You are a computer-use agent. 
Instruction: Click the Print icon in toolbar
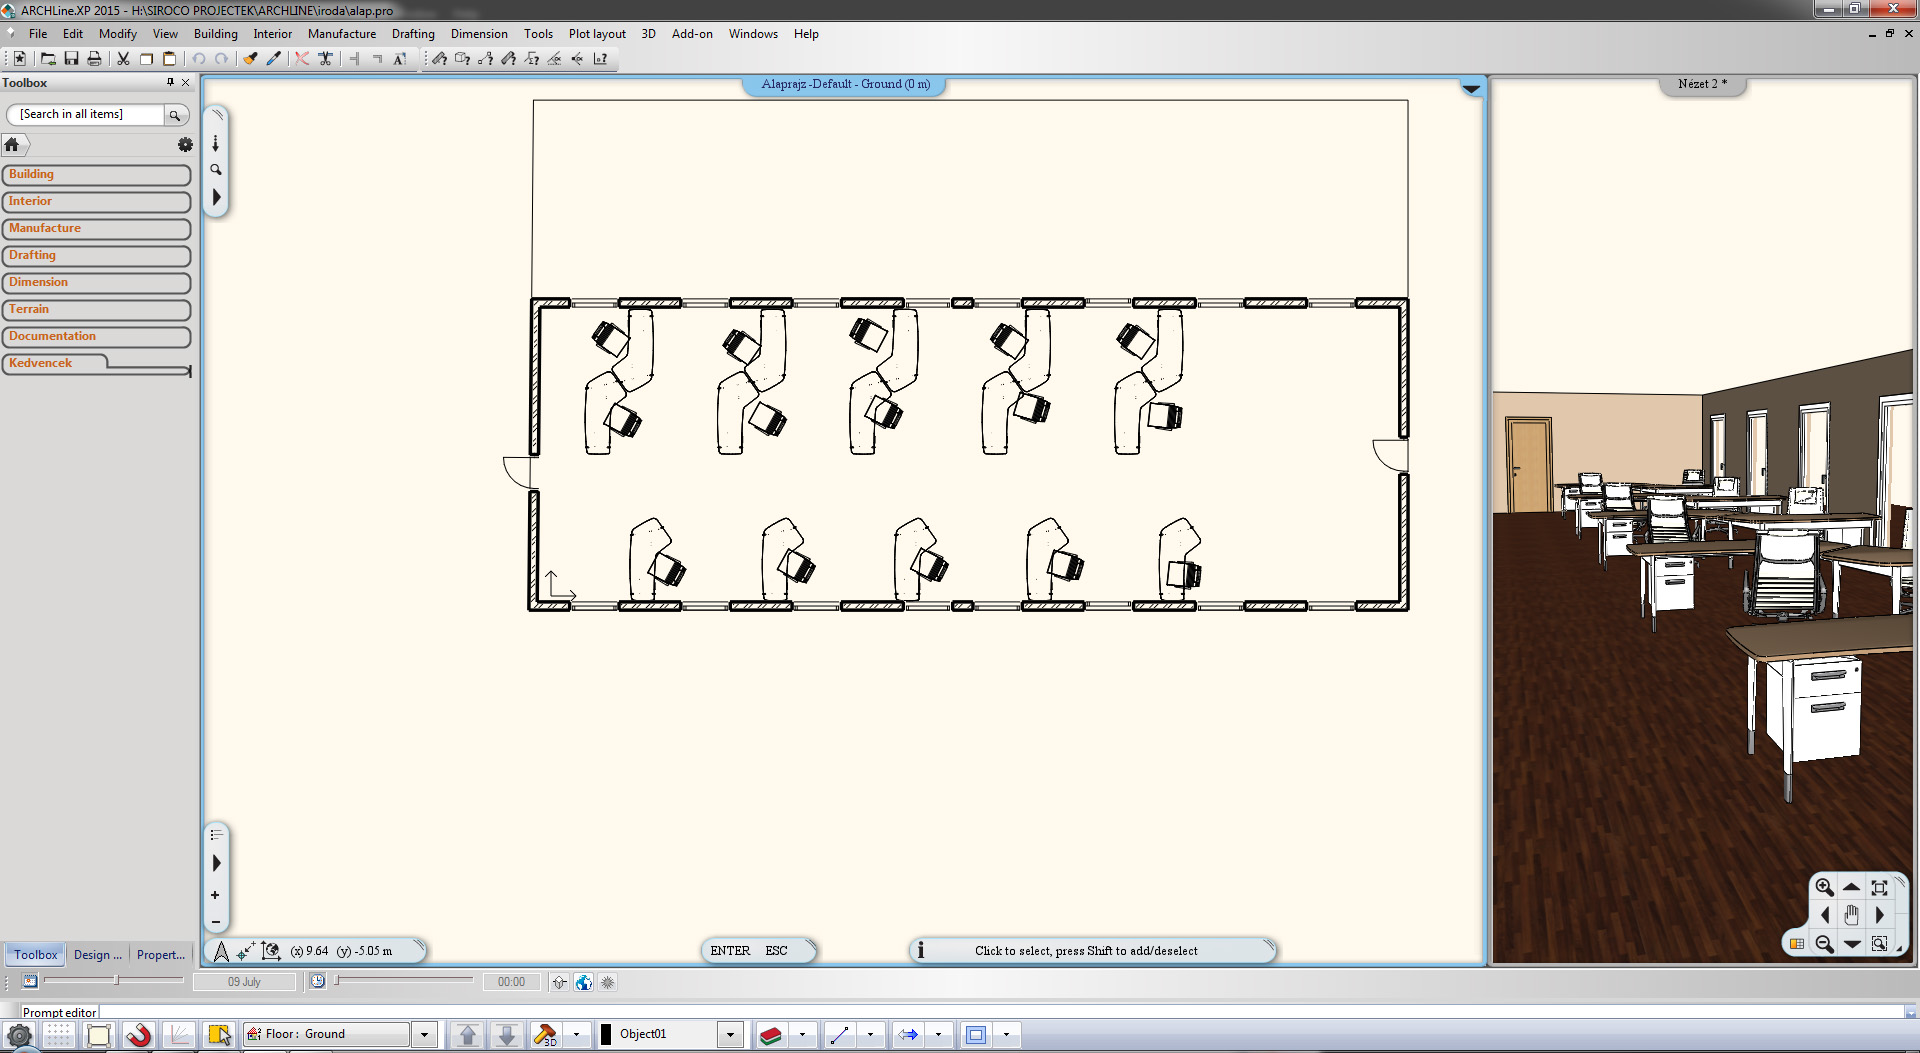tap(94, 59)
